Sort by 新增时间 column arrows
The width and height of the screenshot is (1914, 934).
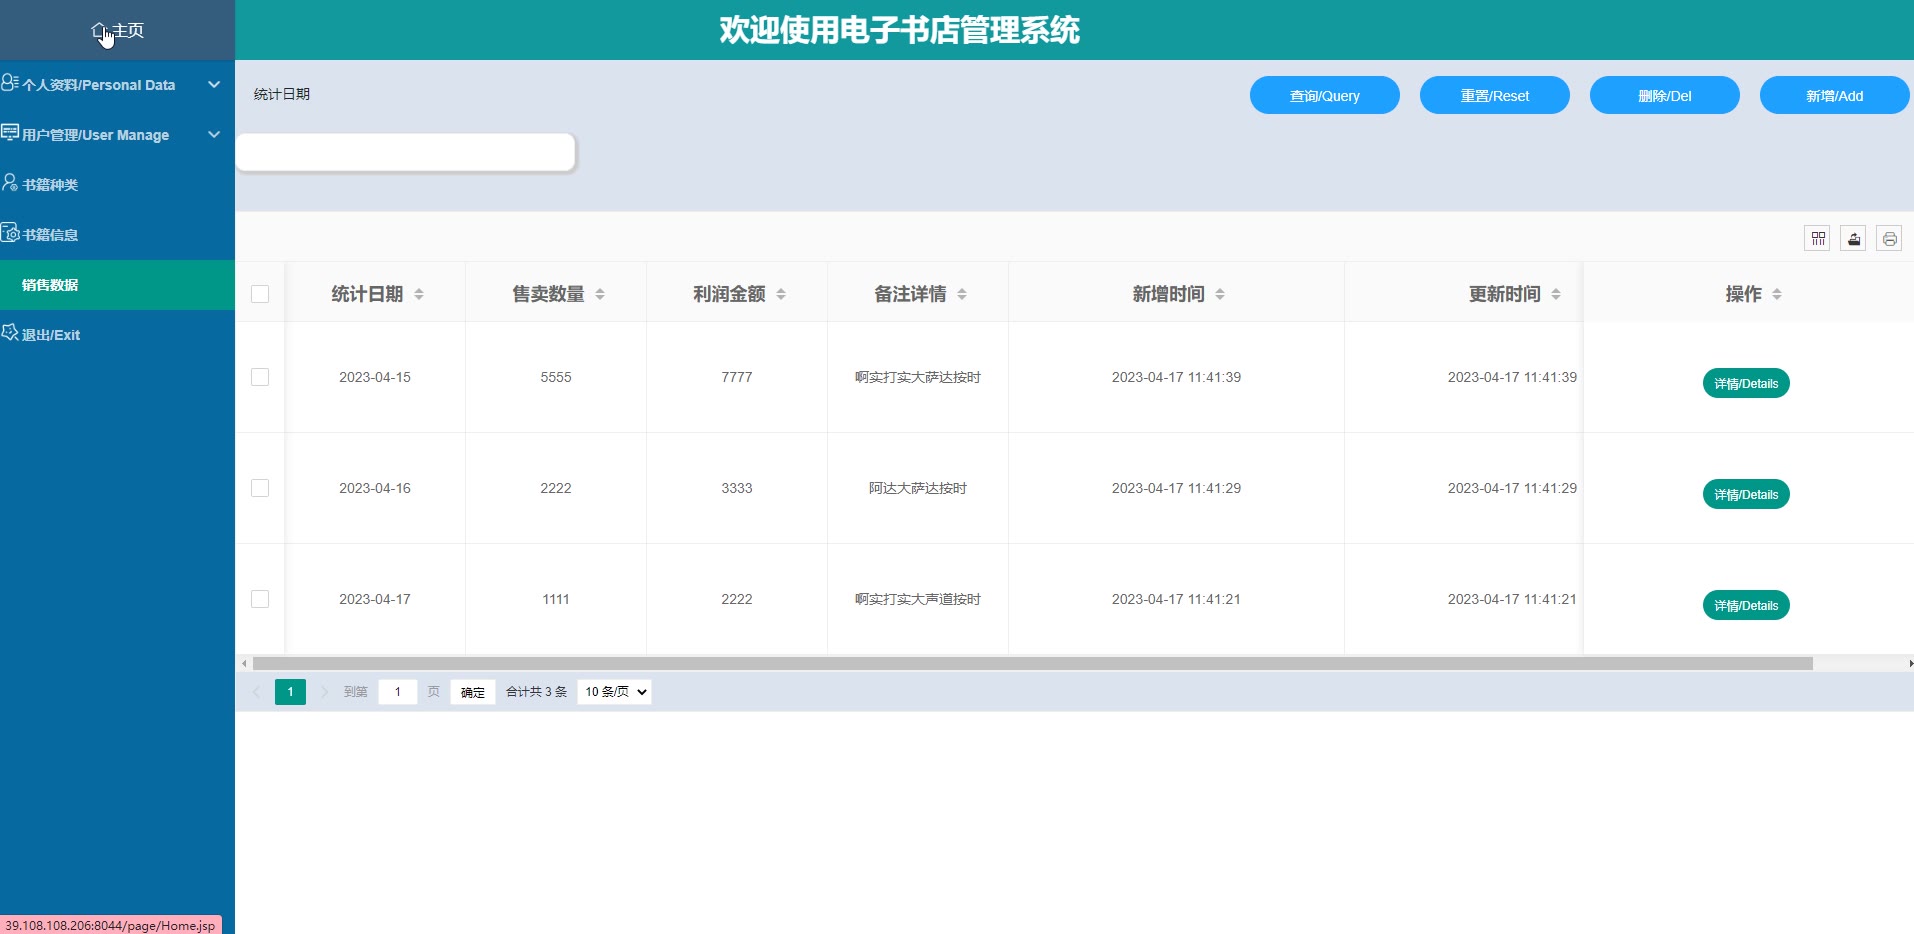(1220, 294)
